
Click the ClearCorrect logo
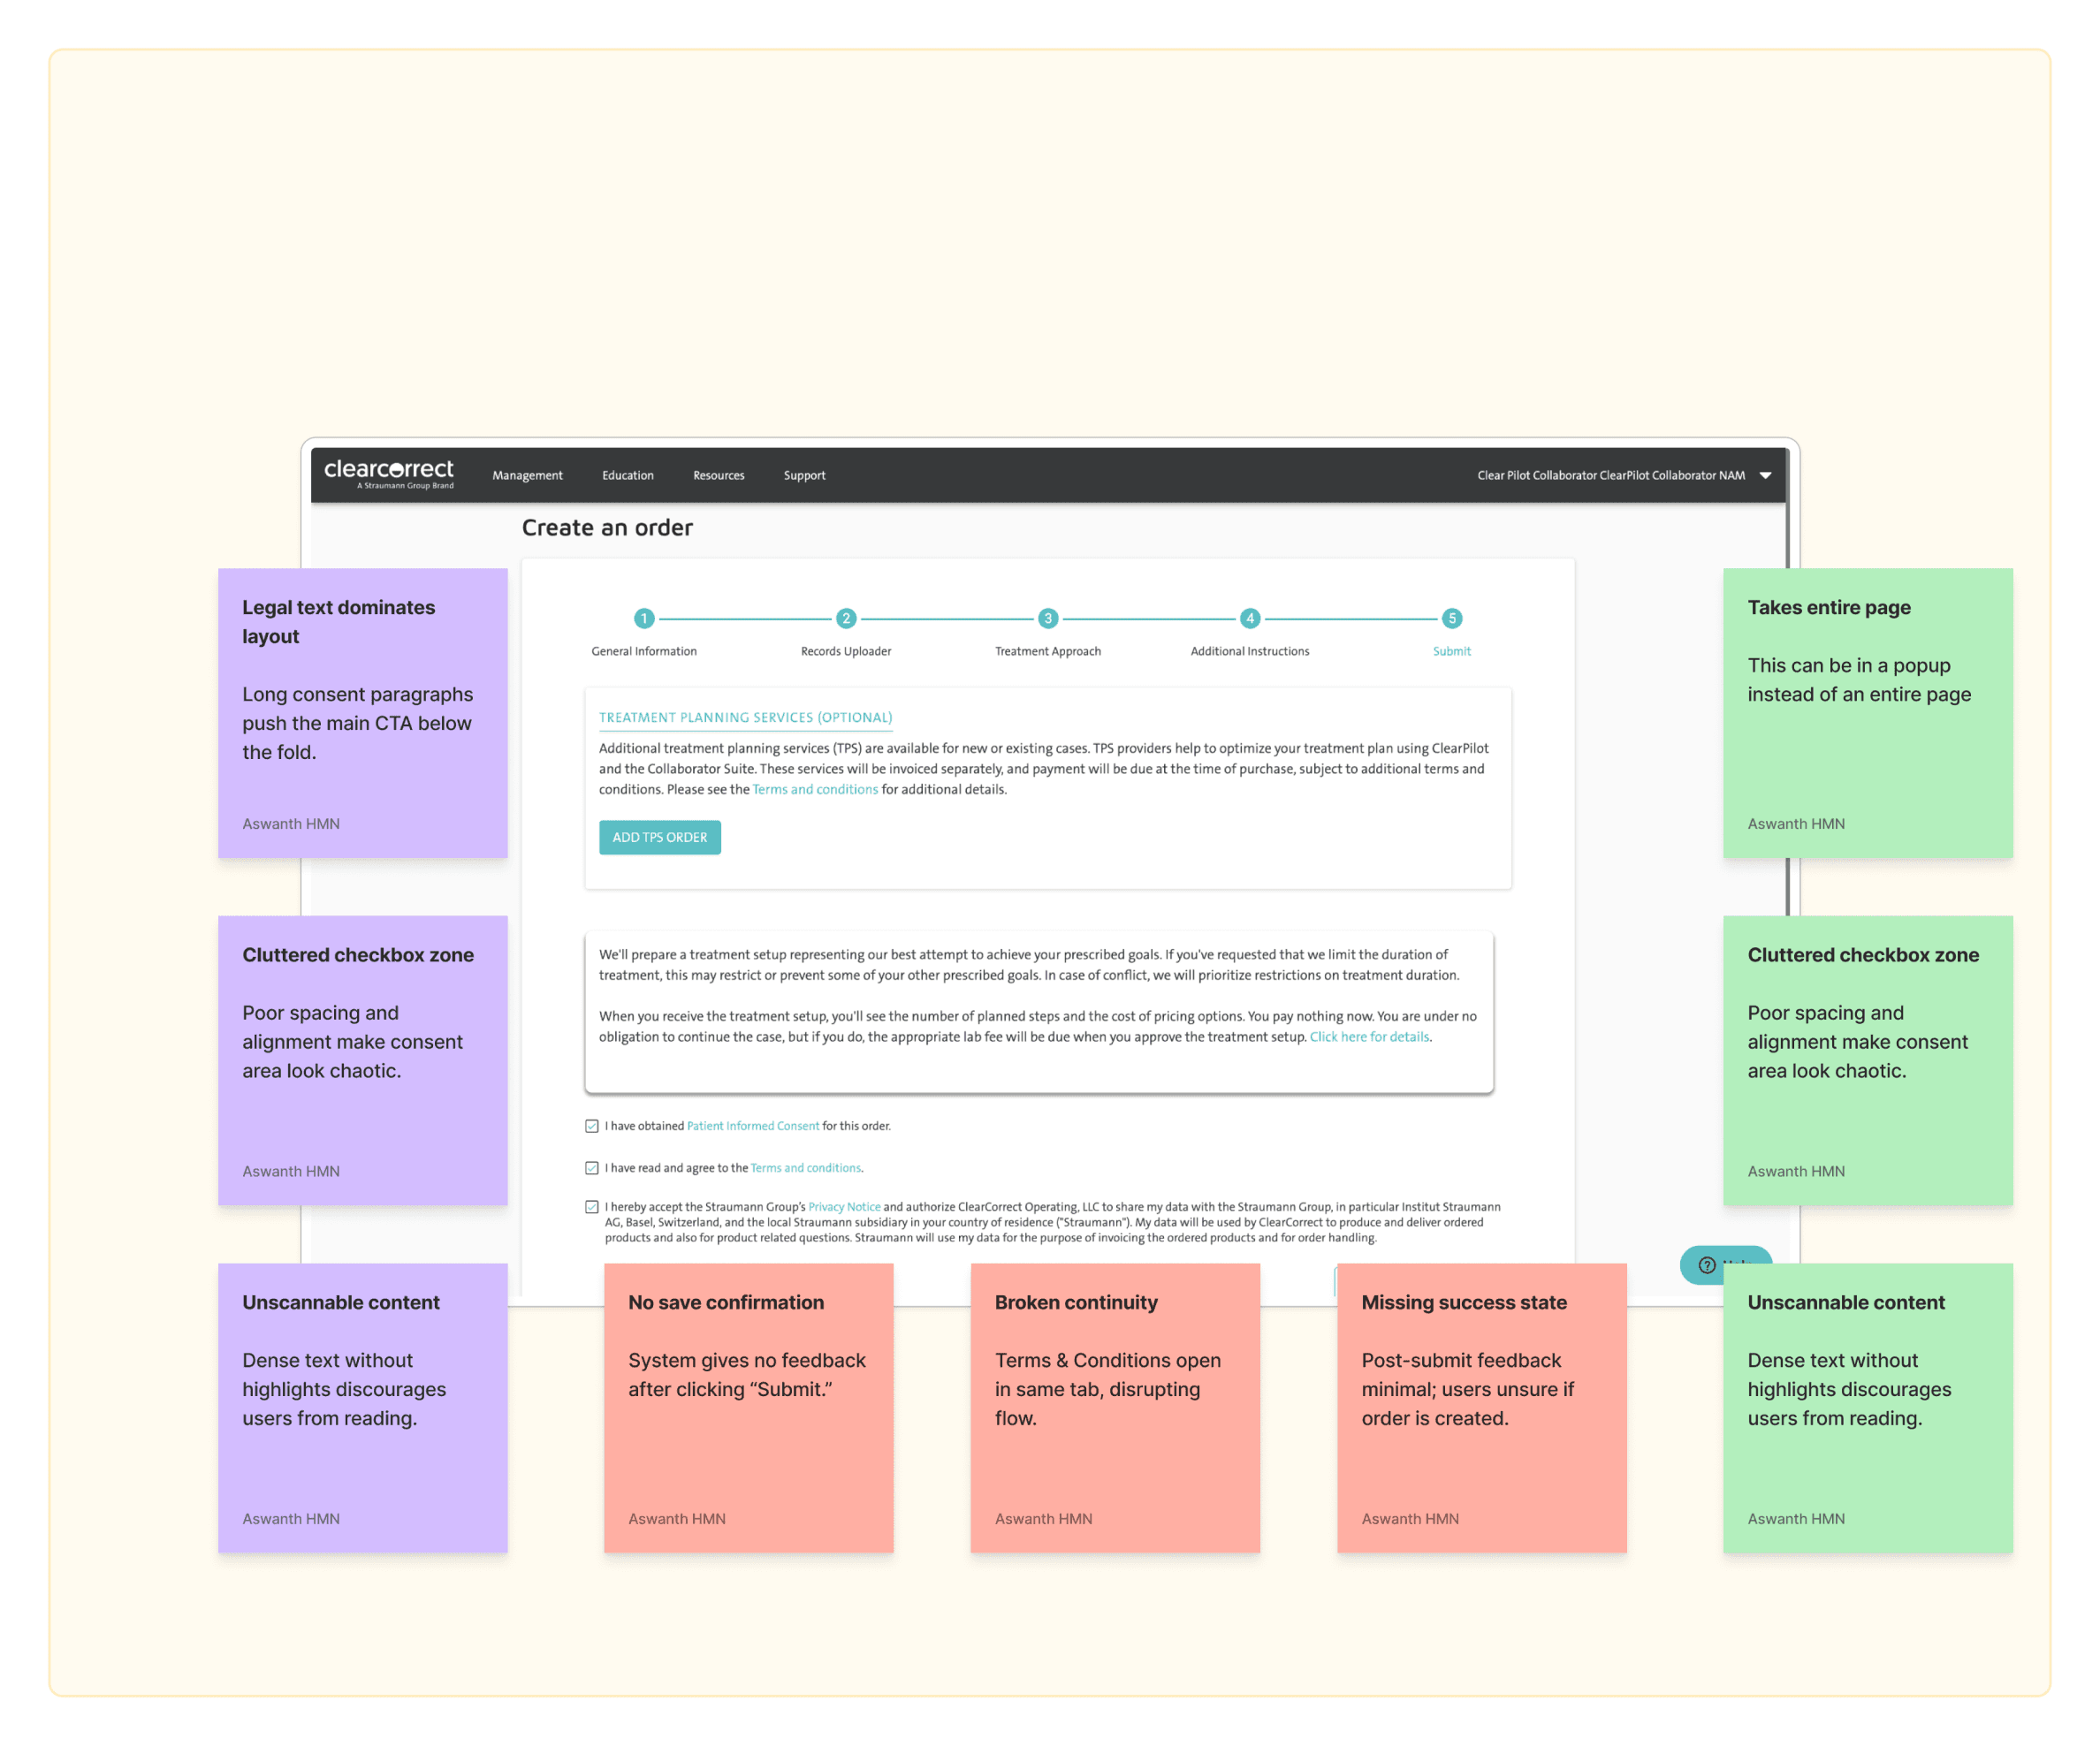pyautogui.click(x=389, y=473)
